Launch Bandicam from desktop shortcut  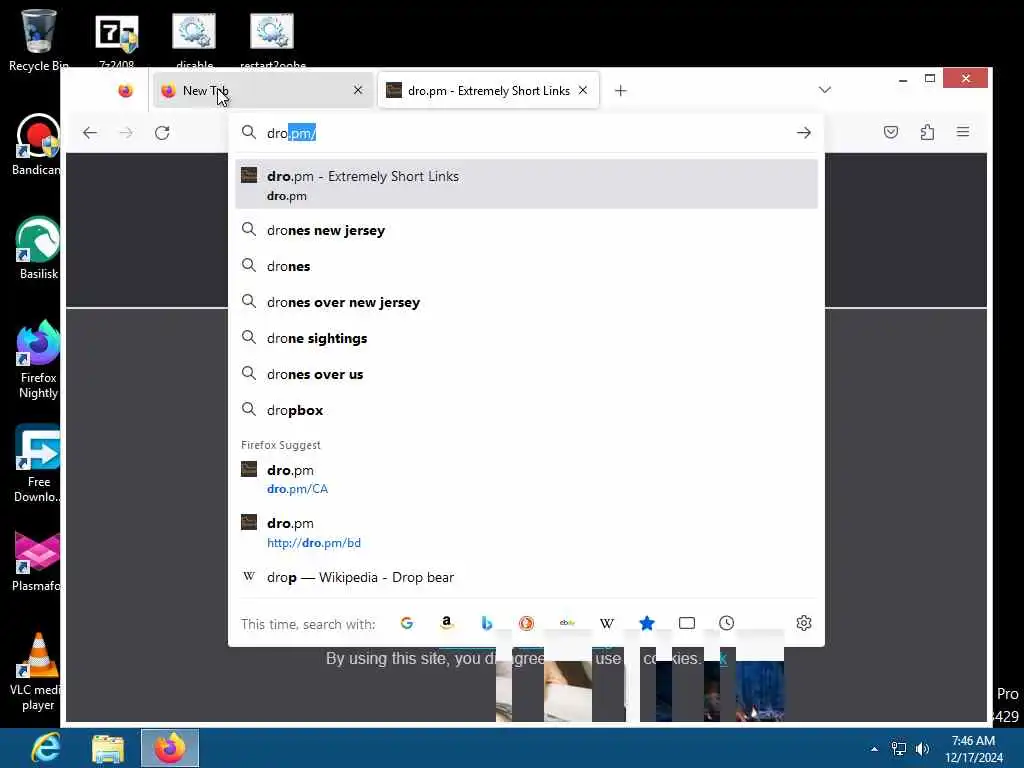[38, 144]
